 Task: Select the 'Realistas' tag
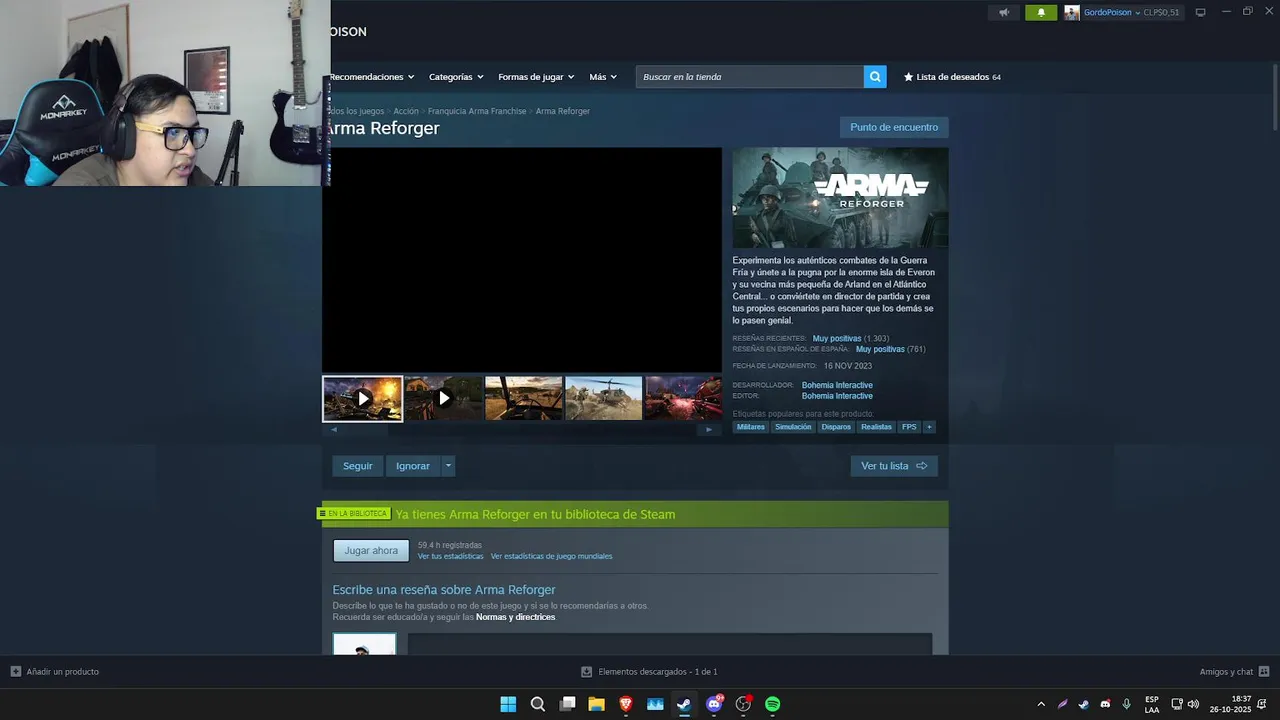tap(876, 427)
